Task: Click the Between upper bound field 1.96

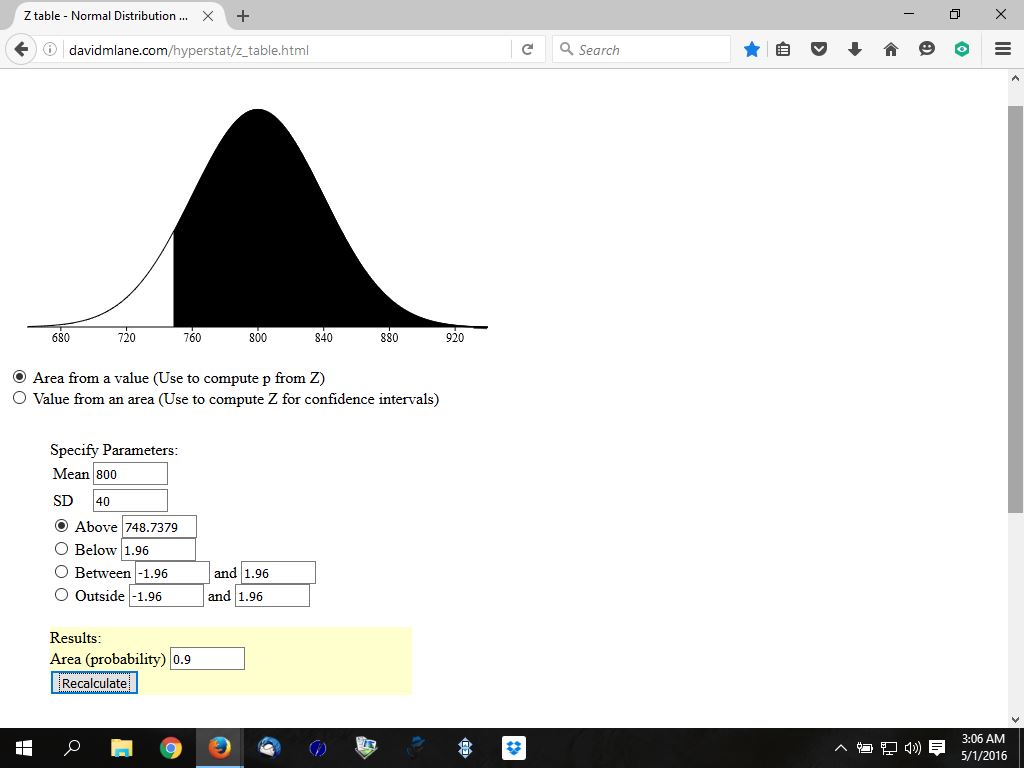Action: click(278, 573)
